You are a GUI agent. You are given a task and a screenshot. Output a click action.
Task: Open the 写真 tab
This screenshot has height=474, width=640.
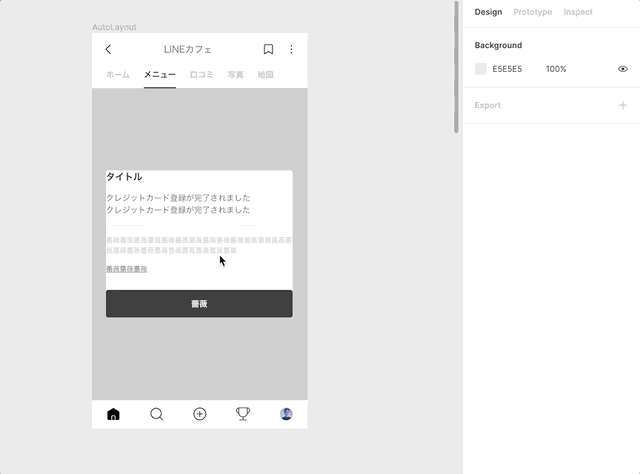click(x=236, y=75)
